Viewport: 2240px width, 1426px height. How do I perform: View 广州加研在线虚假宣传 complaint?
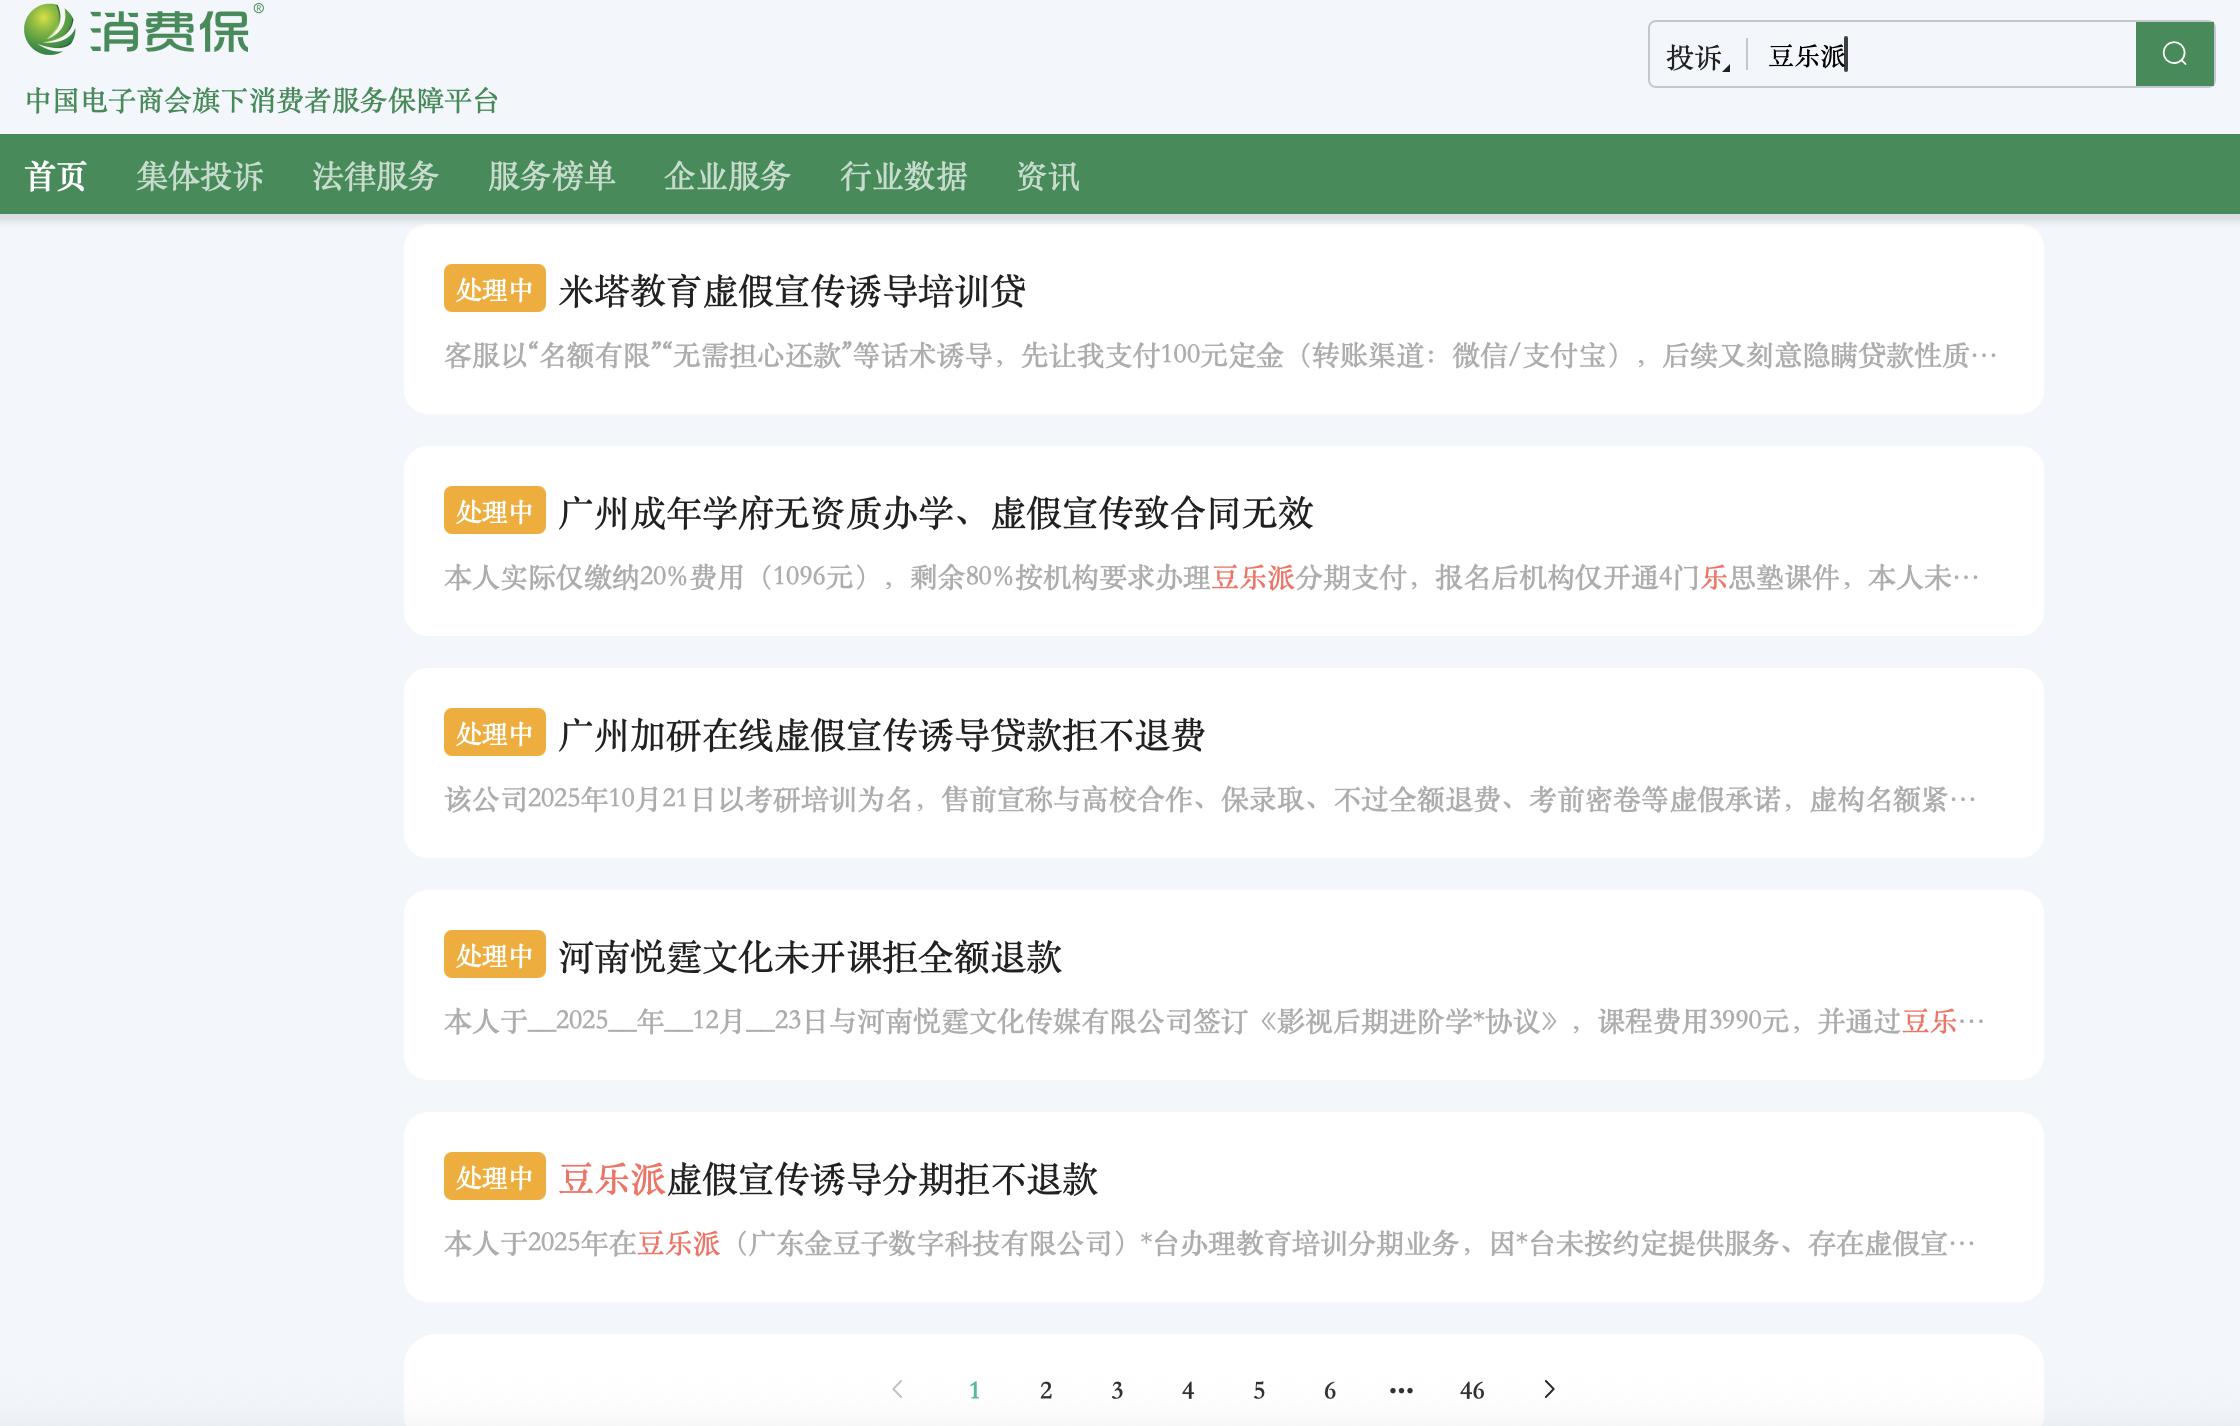point(881,735)
